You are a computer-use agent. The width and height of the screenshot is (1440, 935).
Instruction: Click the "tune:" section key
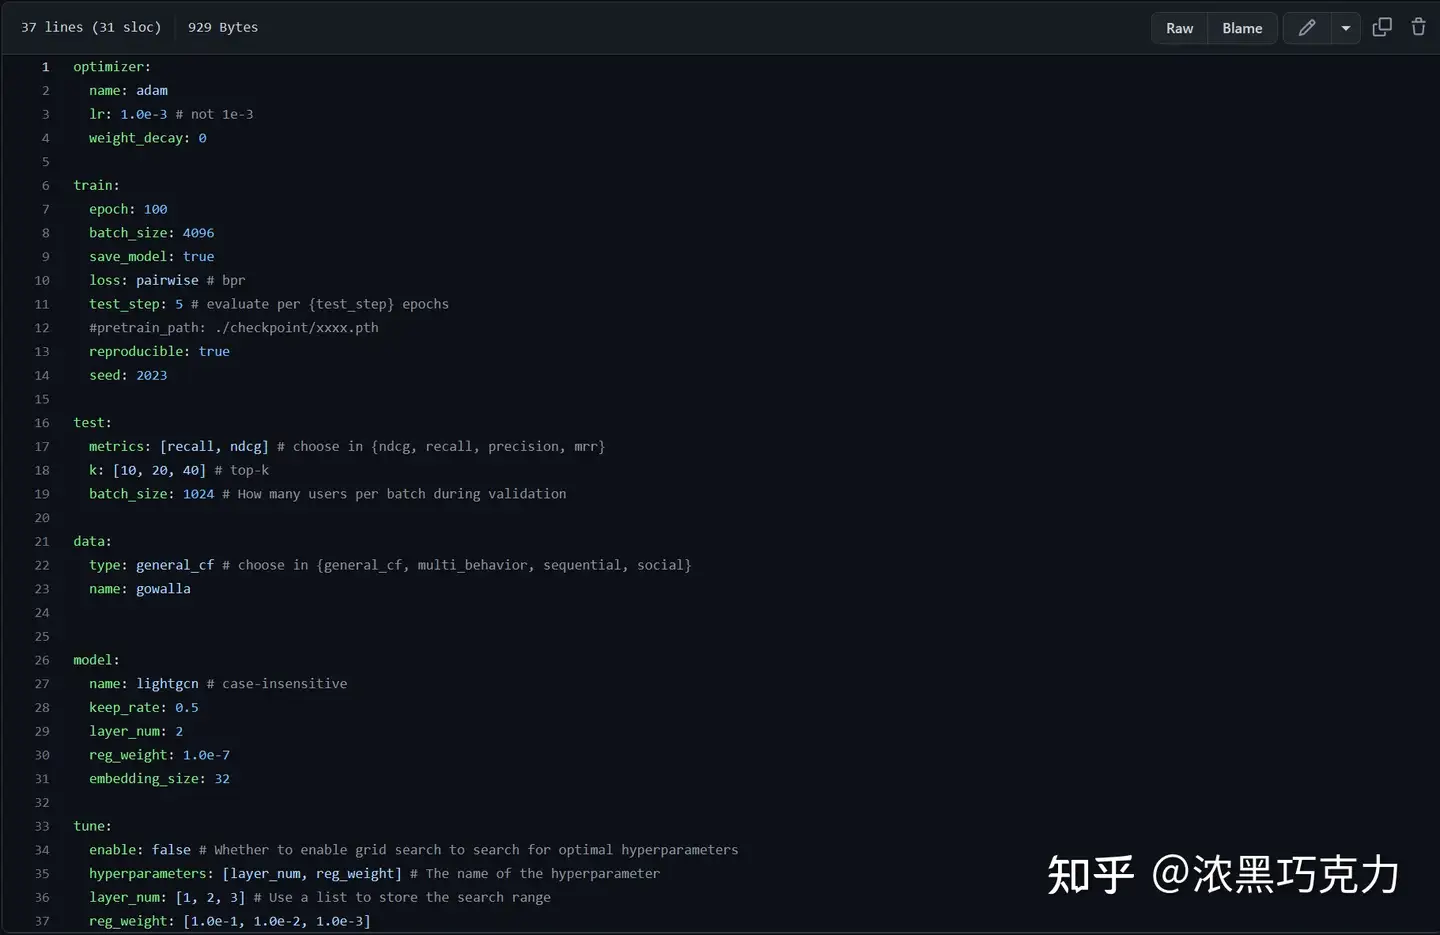click(93, 826)
